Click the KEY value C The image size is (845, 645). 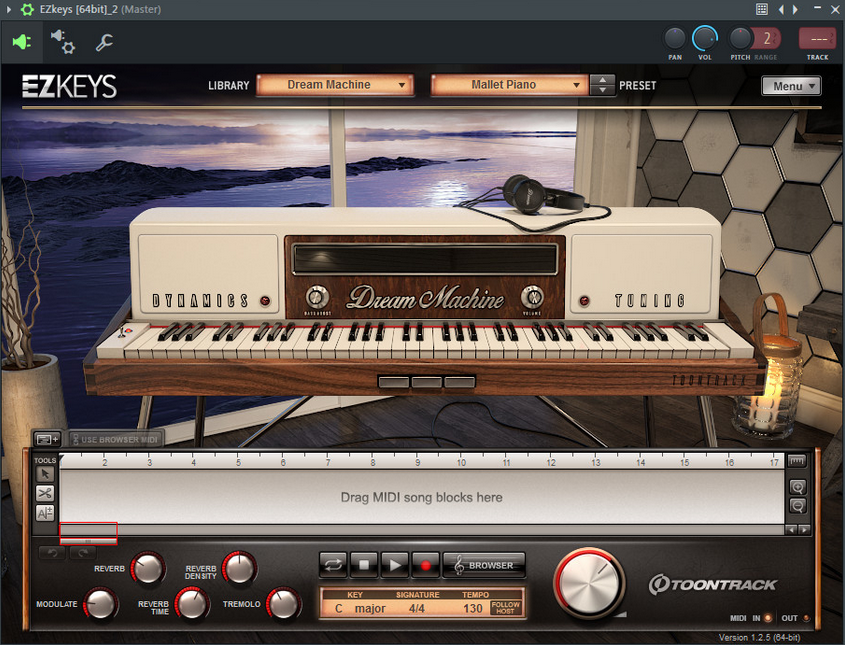[x=338, y=608]
